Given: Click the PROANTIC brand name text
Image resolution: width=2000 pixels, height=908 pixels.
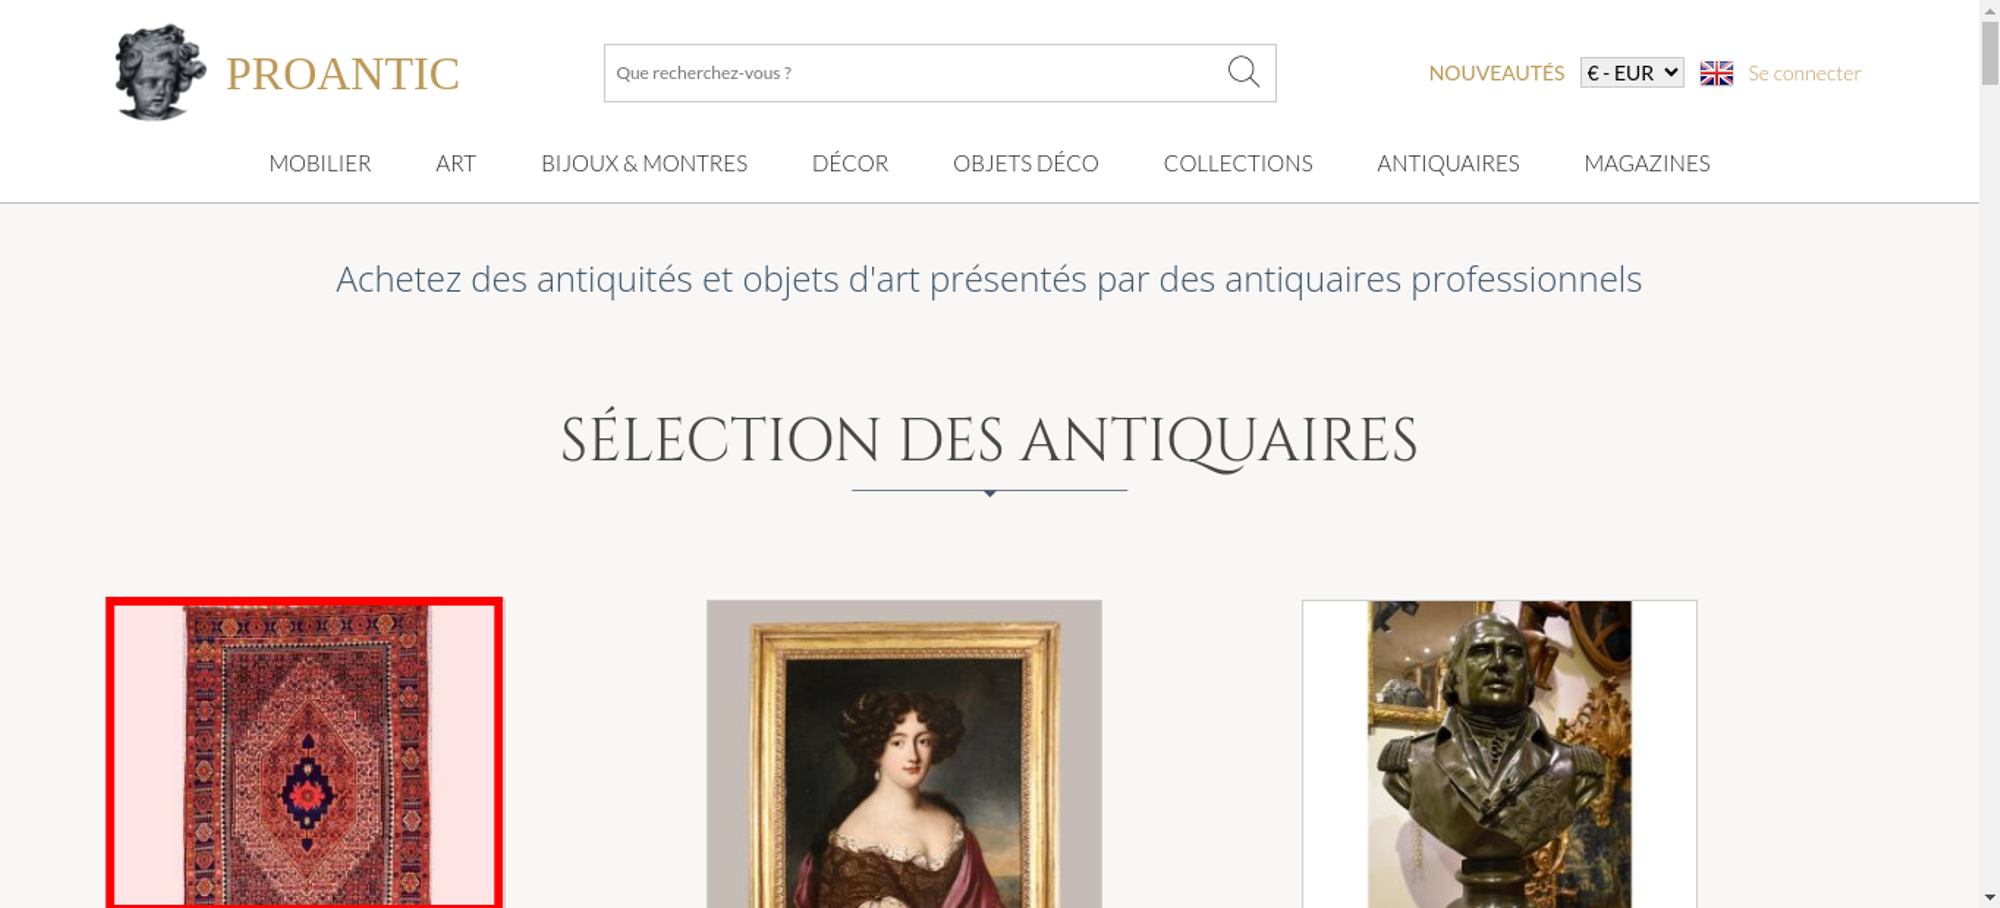Looking at the screenshot, I should click(342, 74).
